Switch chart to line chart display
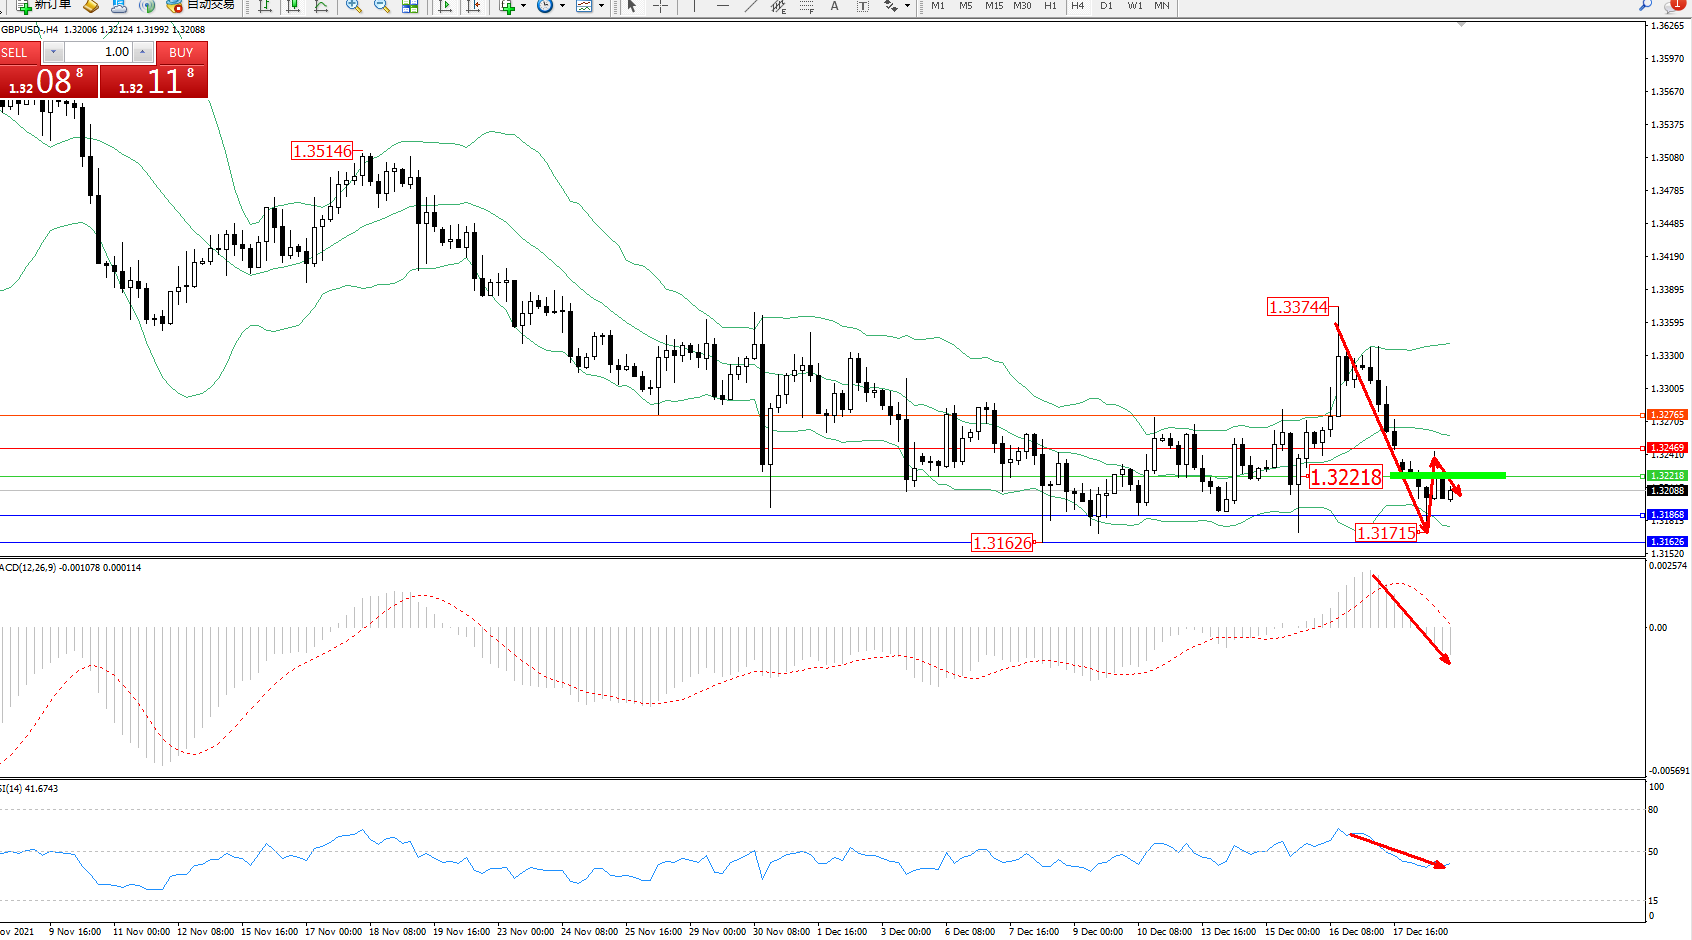This screenshot has width=1692, height=940. pos(321,6)
